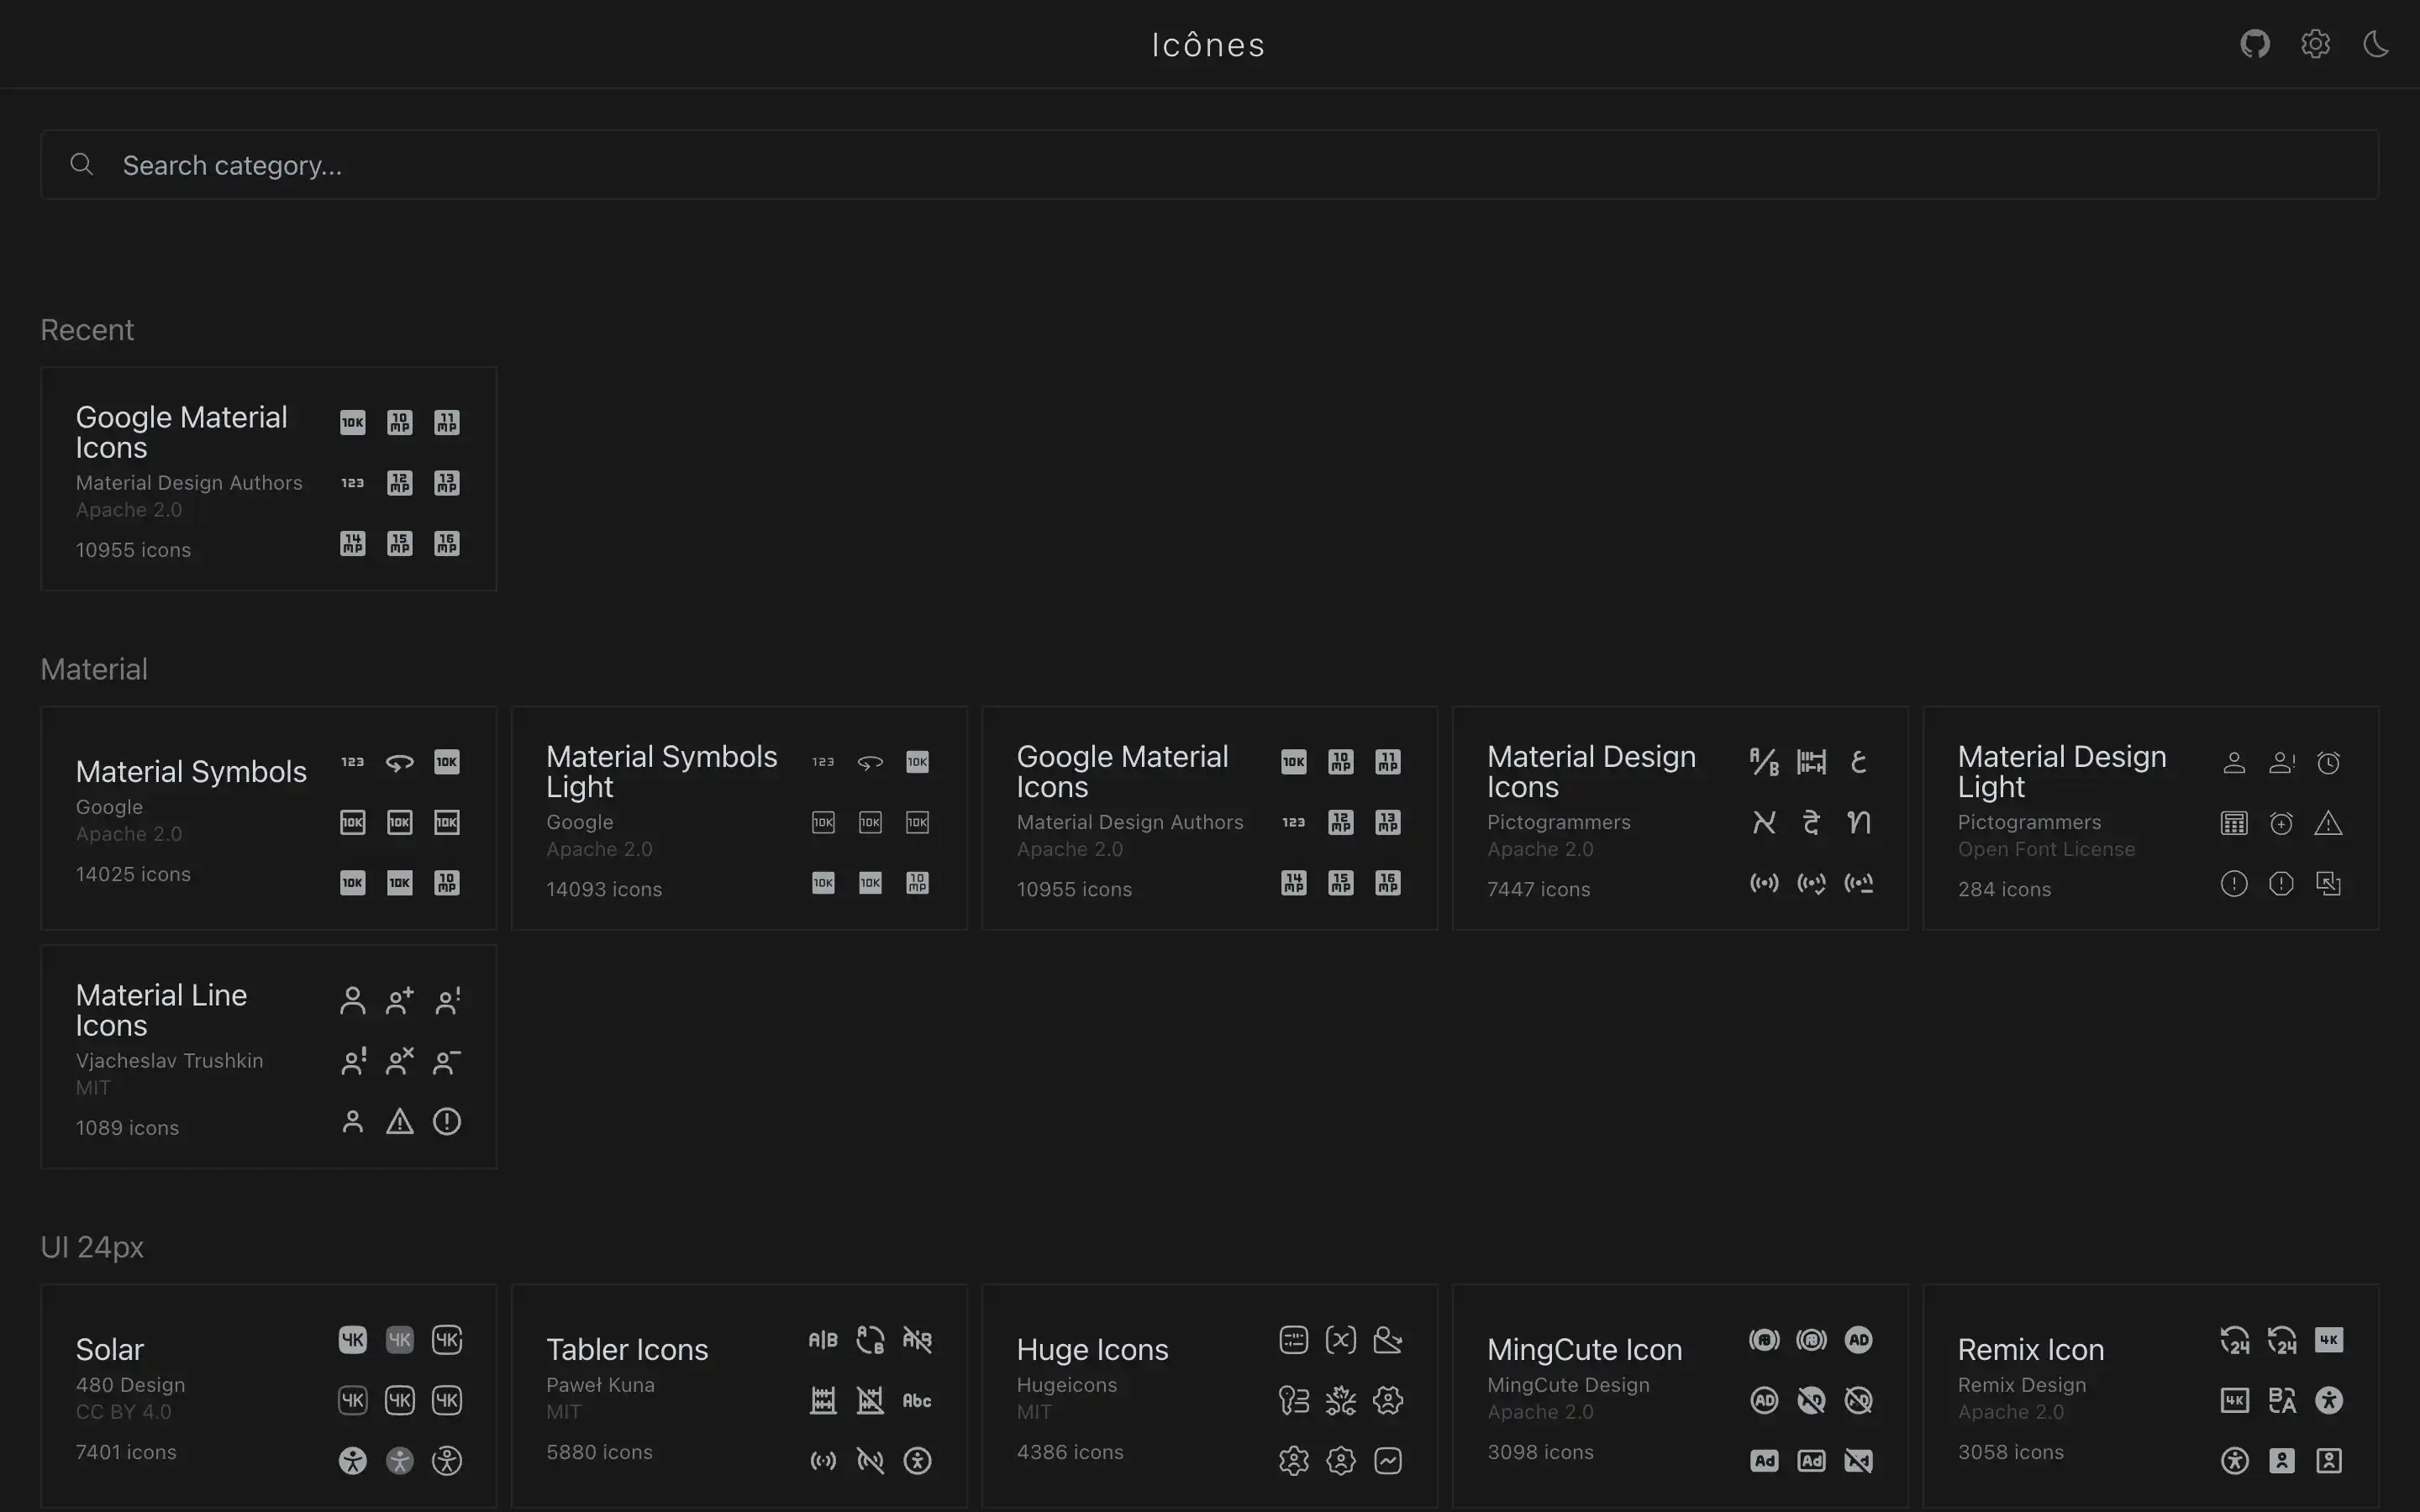The width and height of the screenshot is (2420, 1512).
Task: Click the account-remove X icon in Material Line Icons
Action: tap(400, 1061)
